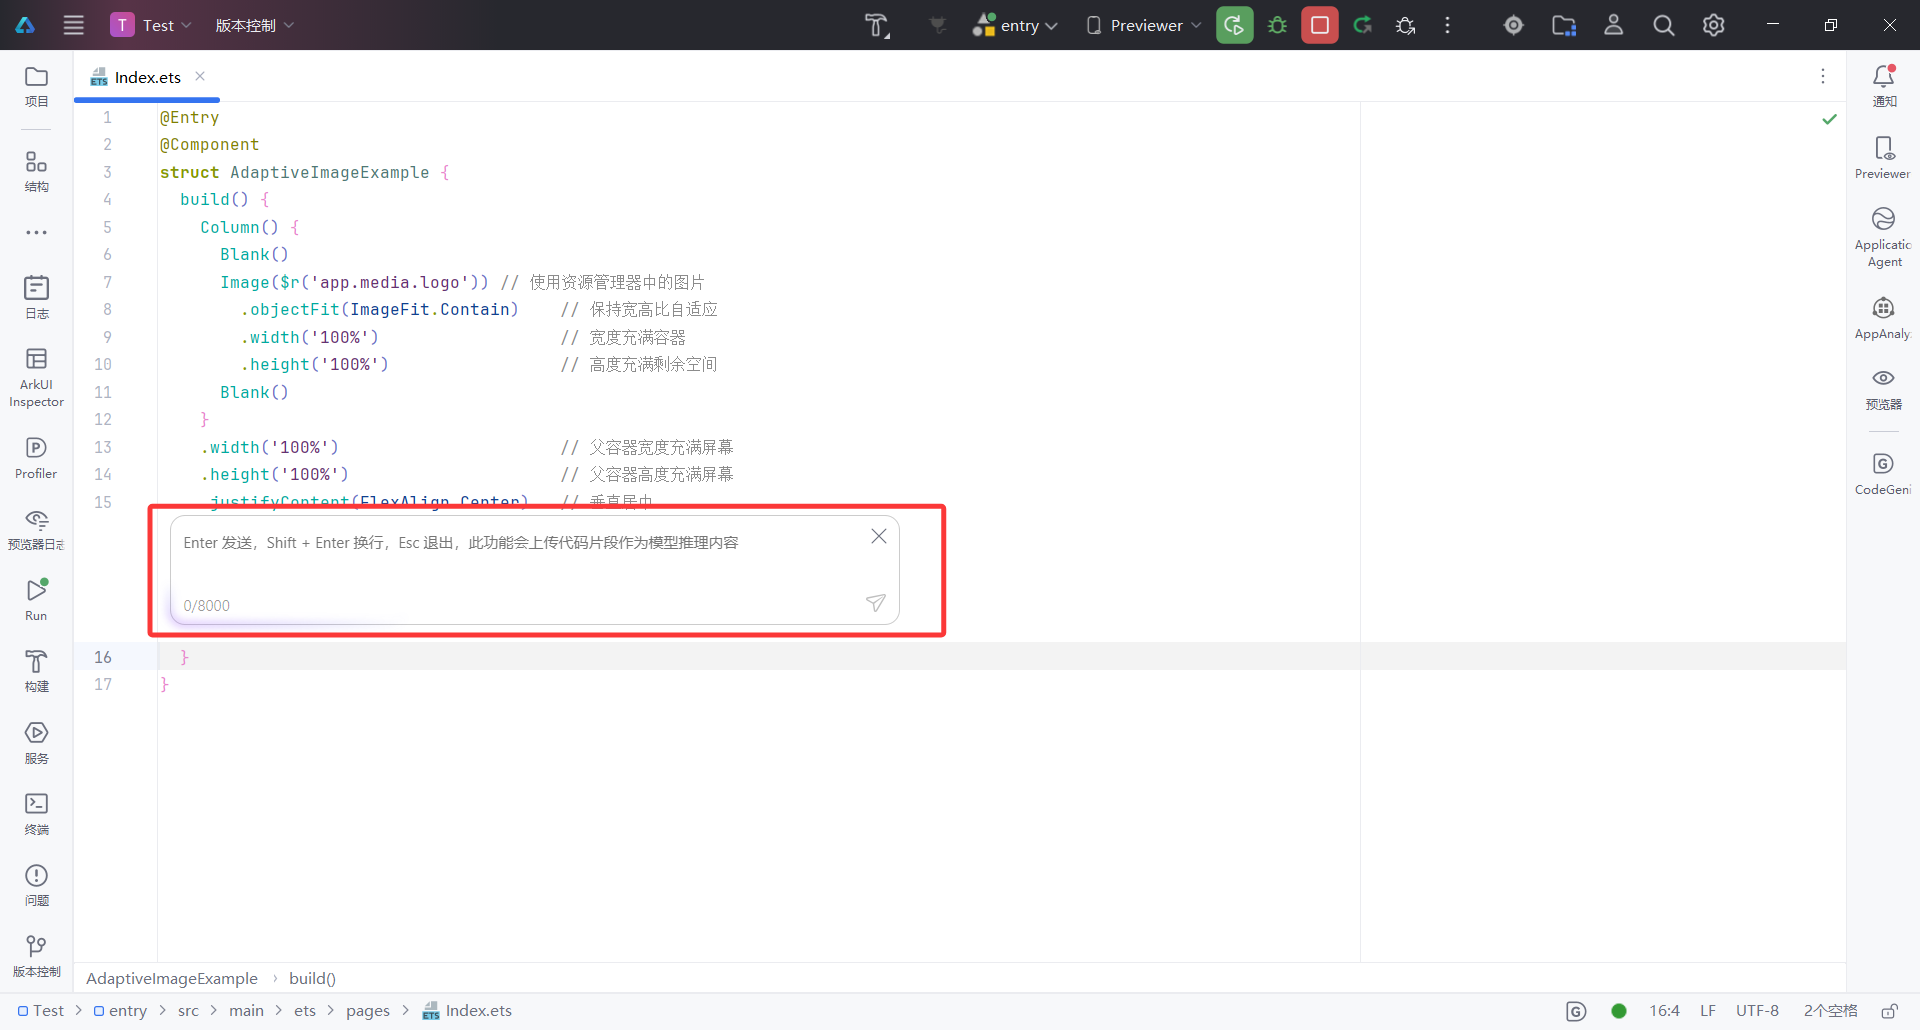Image resolution: width=1920 pixels, height=1030 pixels.
Task: Open the Problems (问题) panel
Action: (x=36, y=885)
